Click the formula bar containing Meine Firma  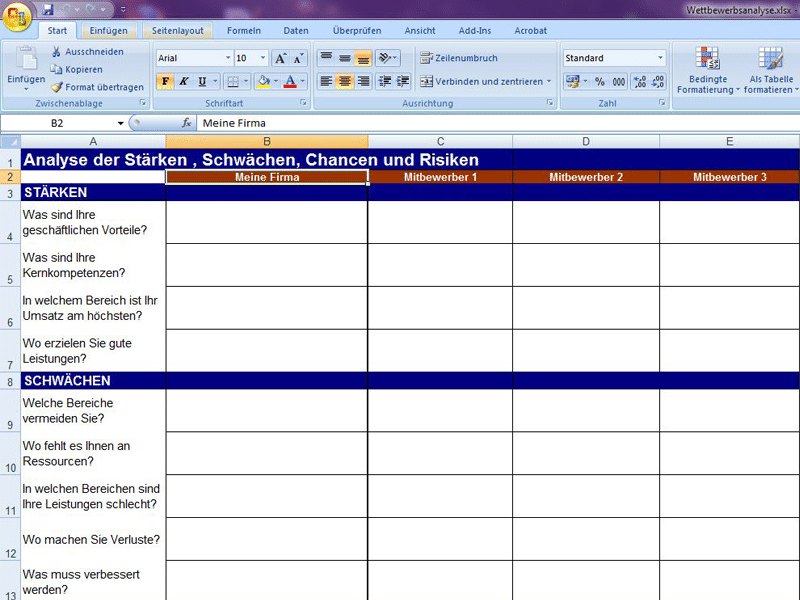[498, 123]
